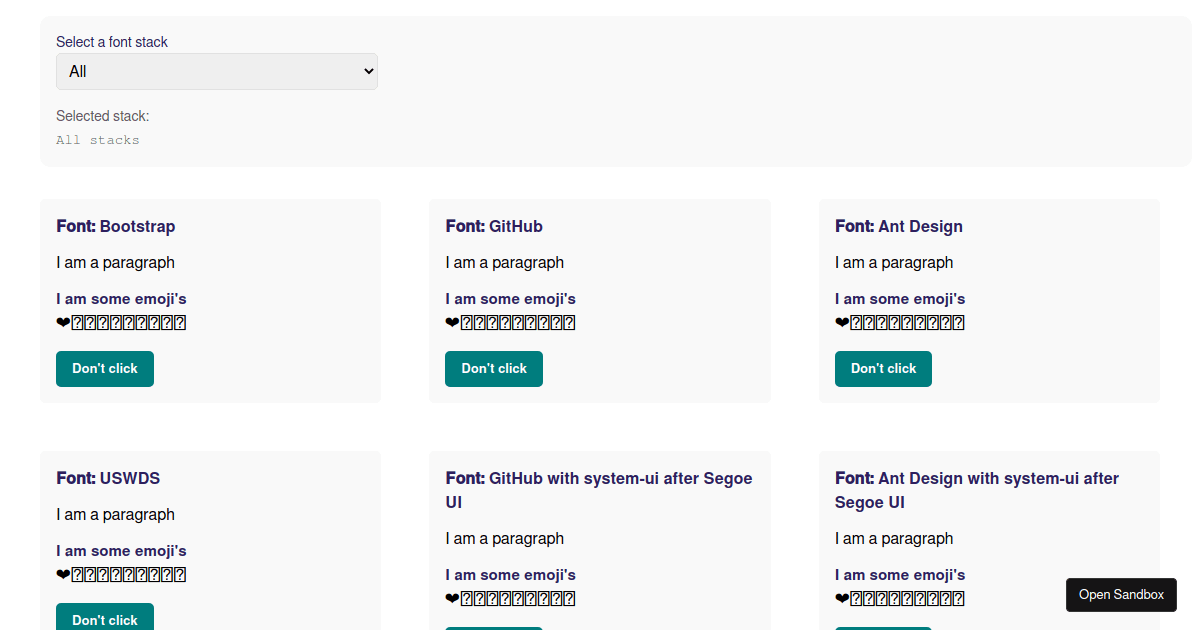Click the 'Font: USWDS' heading
The height and width of the screenshot is (630, 1200).
point(108,478)
